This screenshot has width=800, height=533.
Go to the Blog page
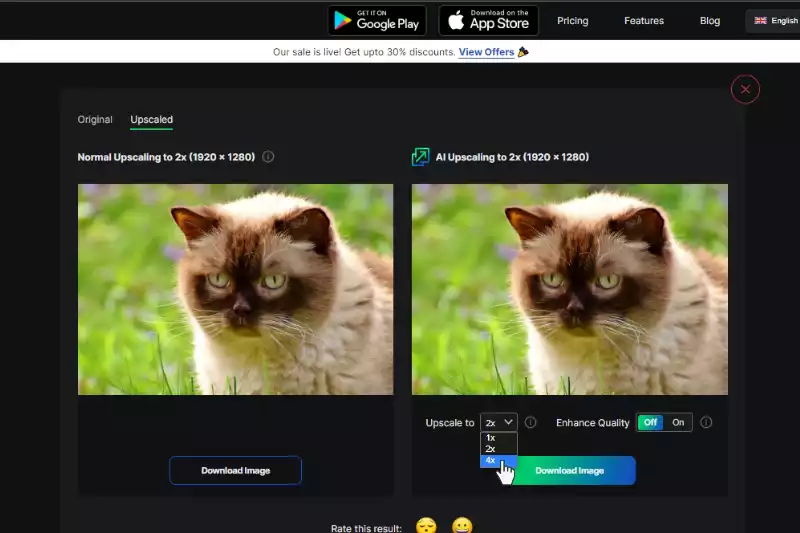coord(710,21)
